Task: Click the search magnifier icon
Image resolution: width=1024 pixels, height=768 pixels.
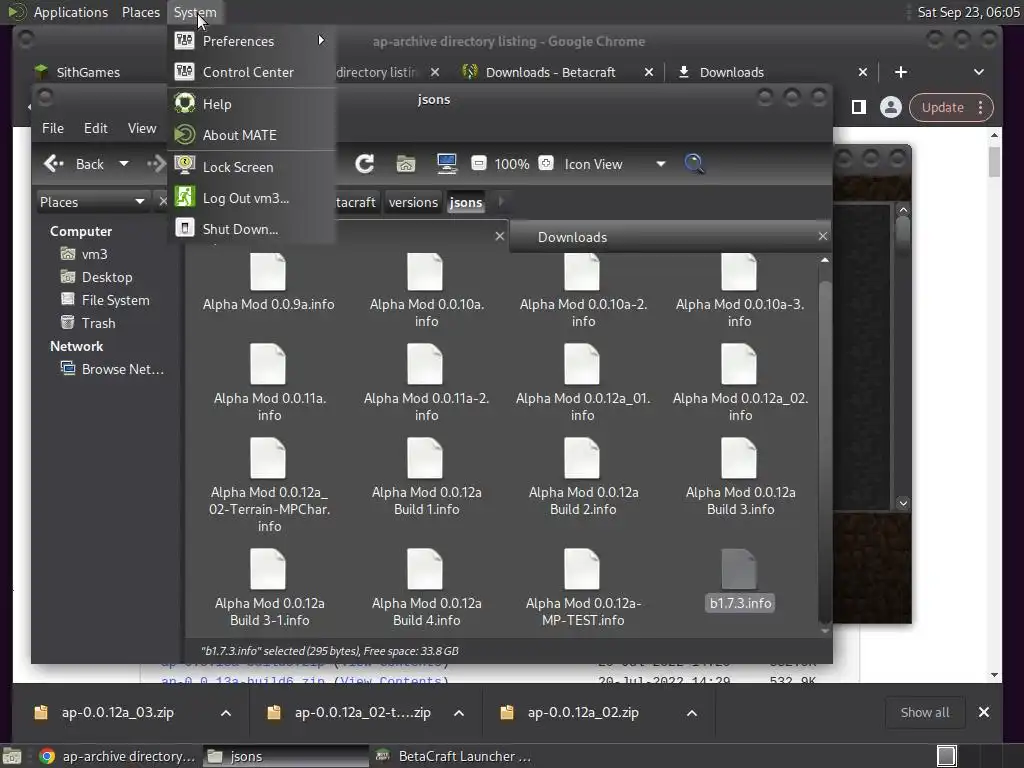Action: (x=694, y=164)
